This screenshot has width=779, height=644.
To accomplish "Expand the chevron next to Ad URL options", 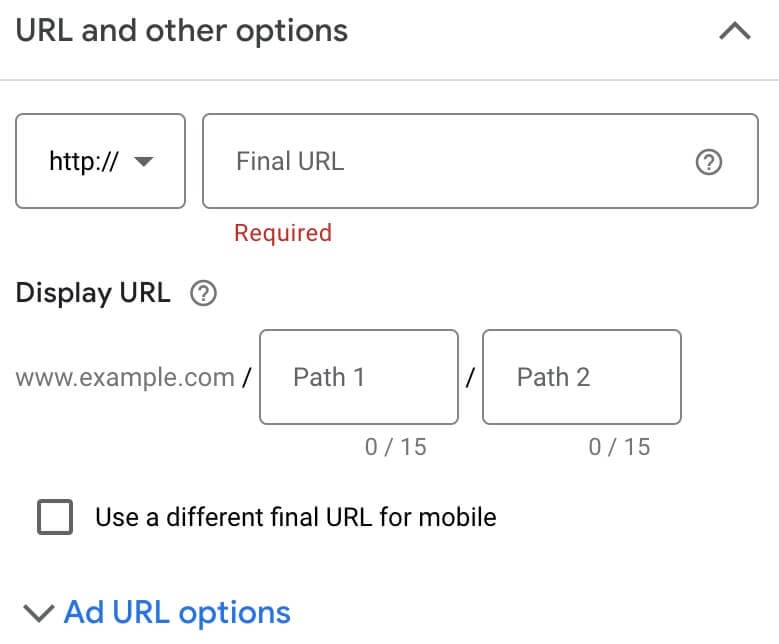I will pyautogui.click(x=38, y=612).
